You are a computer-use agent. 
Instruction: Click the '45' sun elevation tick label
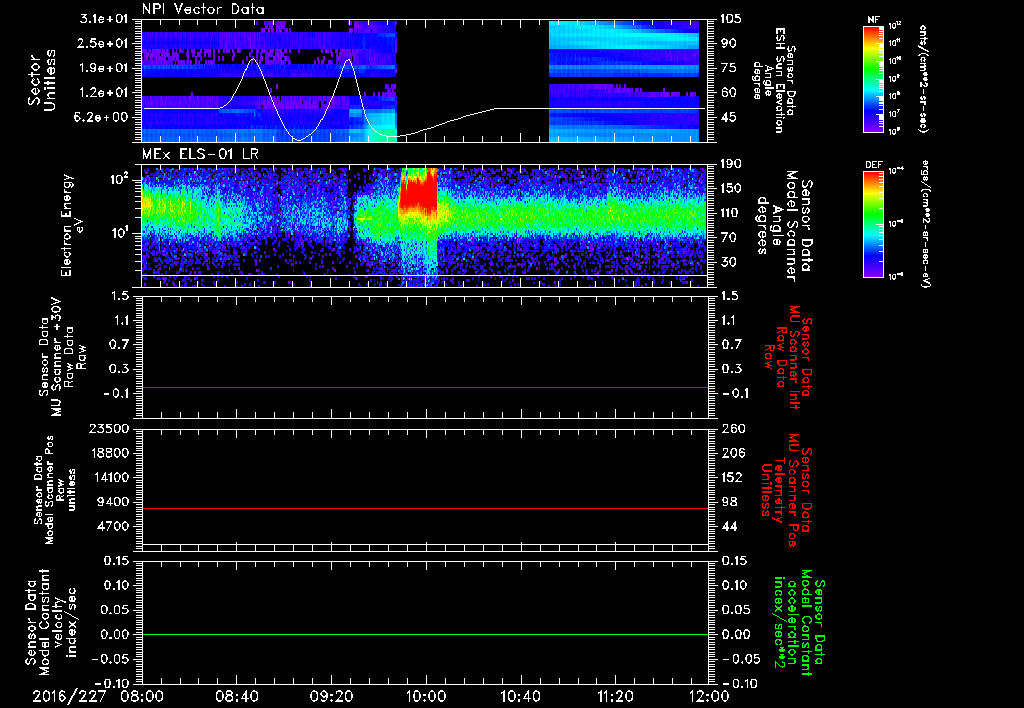pos(728,118)
